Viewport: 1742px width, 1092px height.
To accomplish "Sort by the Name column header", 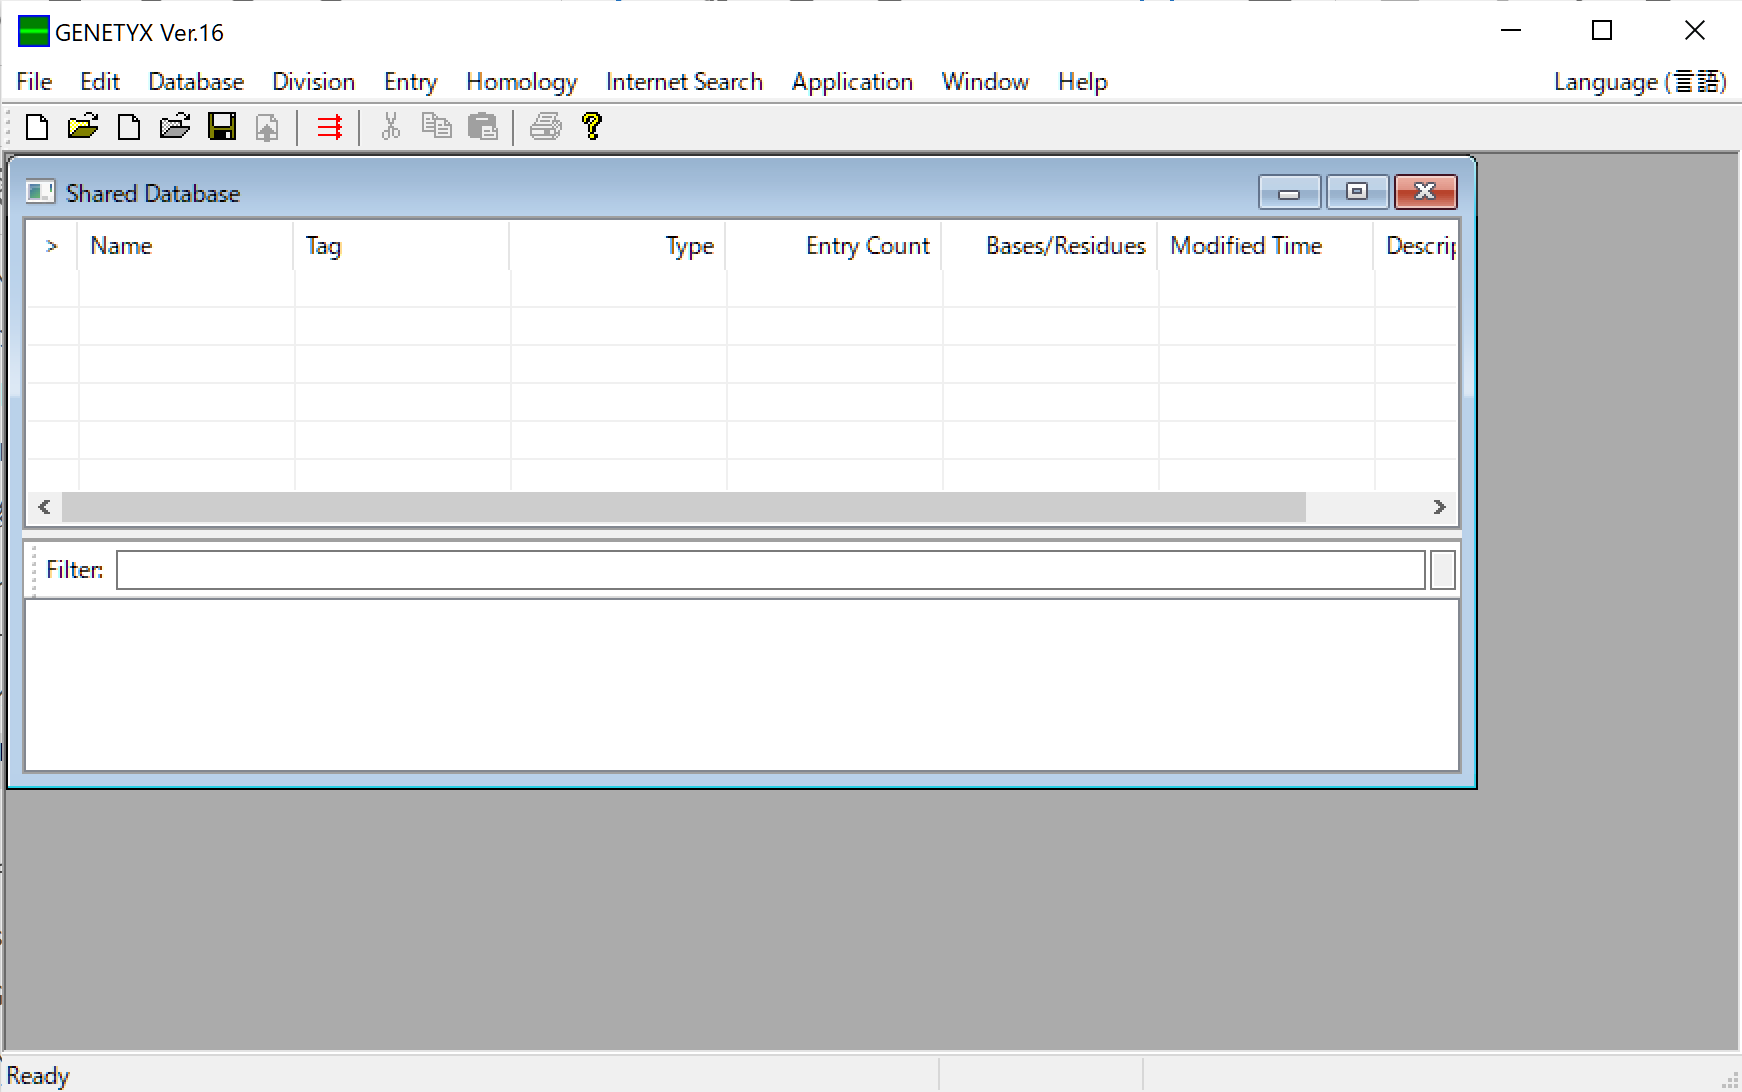I will 186,246.
